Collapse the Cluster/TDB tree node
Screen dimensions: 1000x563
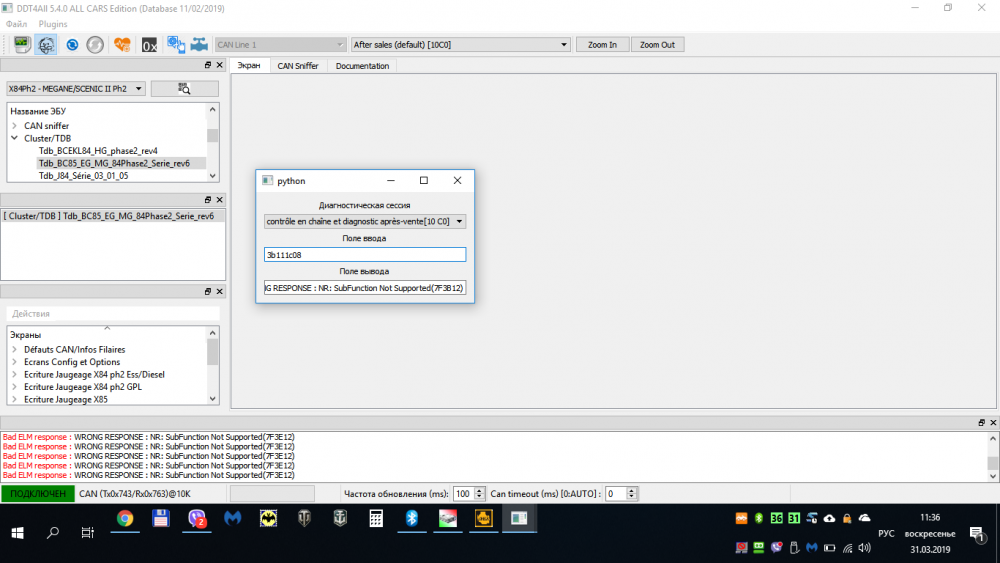tap(15, 138)
